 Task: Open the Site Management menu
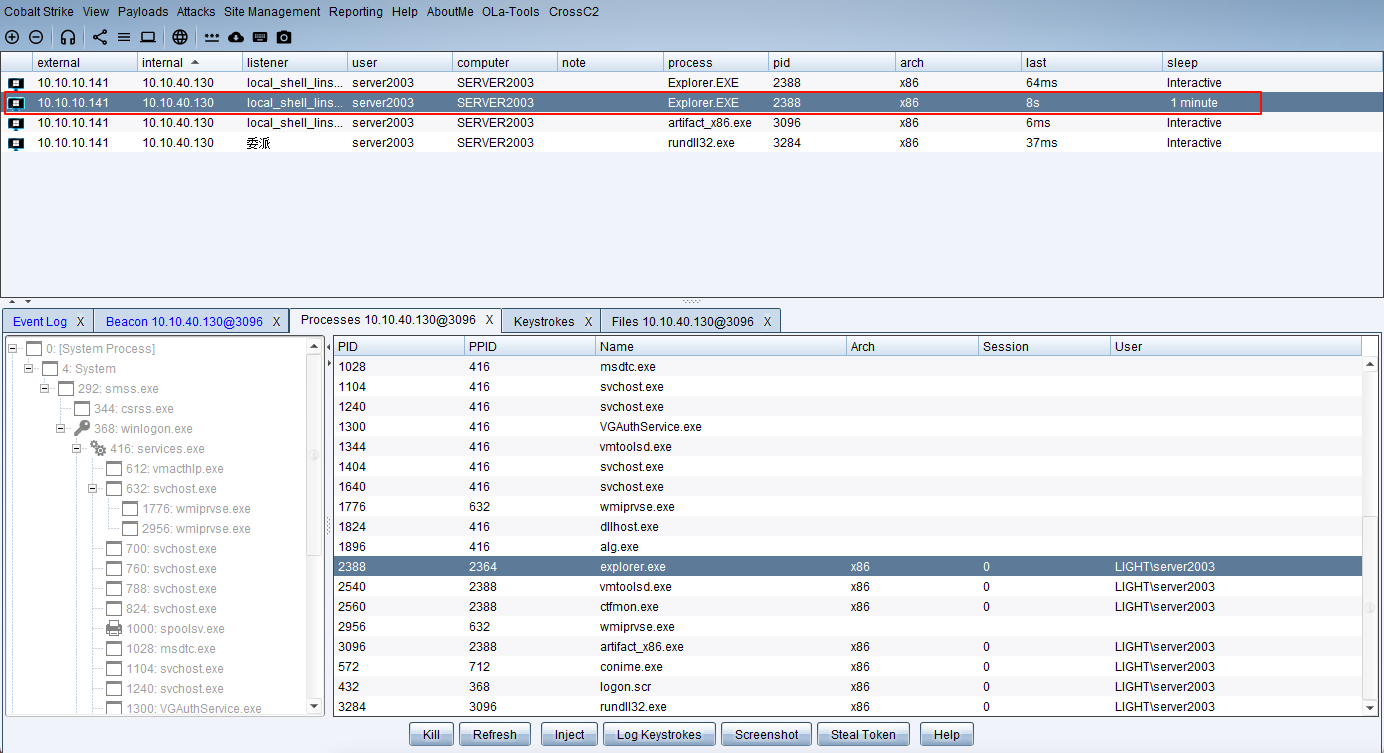point(272,12)
